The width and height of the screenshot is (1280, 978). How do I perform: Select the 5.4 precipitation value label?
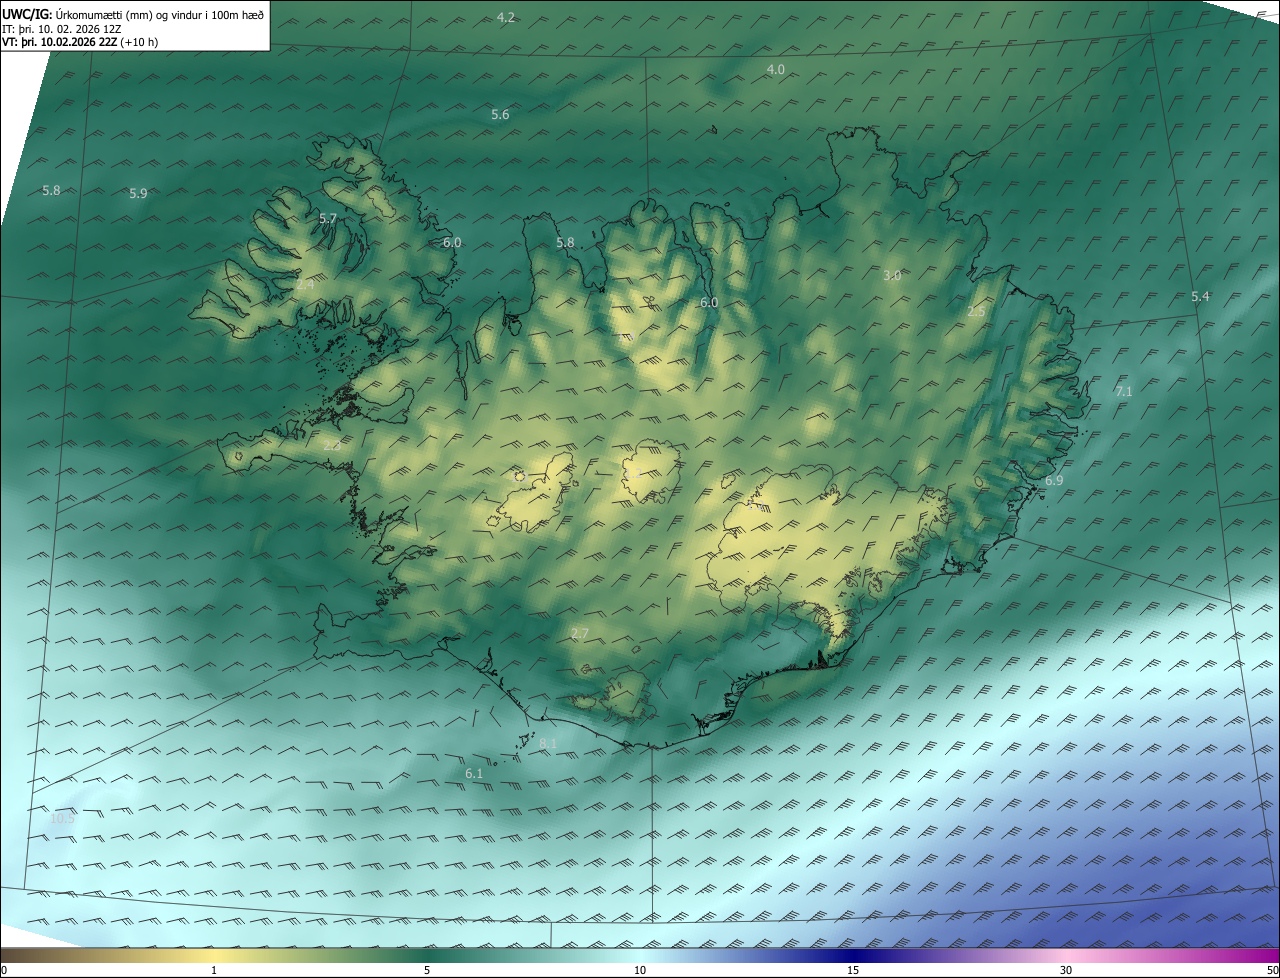[x=1201, y=297]
